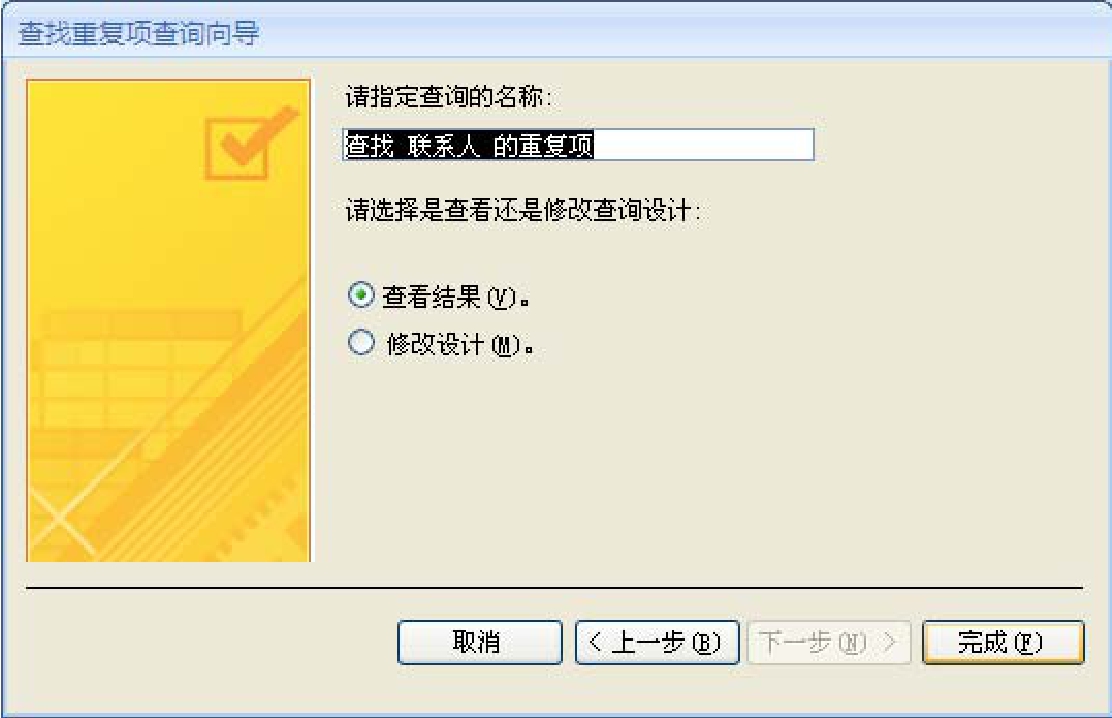
Task: Click the left chevron on 上一步 button
Action: (x=595, y=642)
